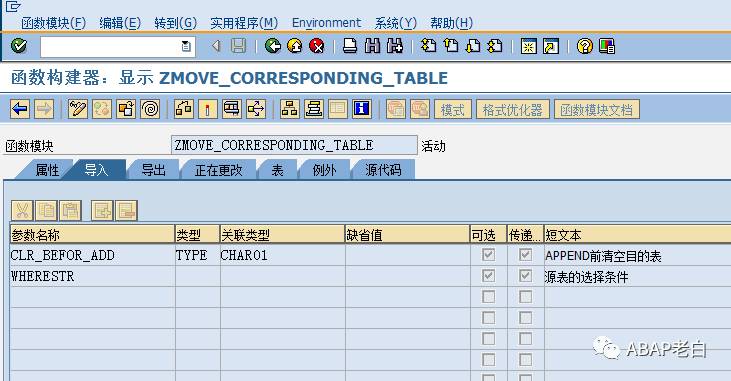731x381 pixels.
Task: Go to Last Page icon
Action: [495, 46]
